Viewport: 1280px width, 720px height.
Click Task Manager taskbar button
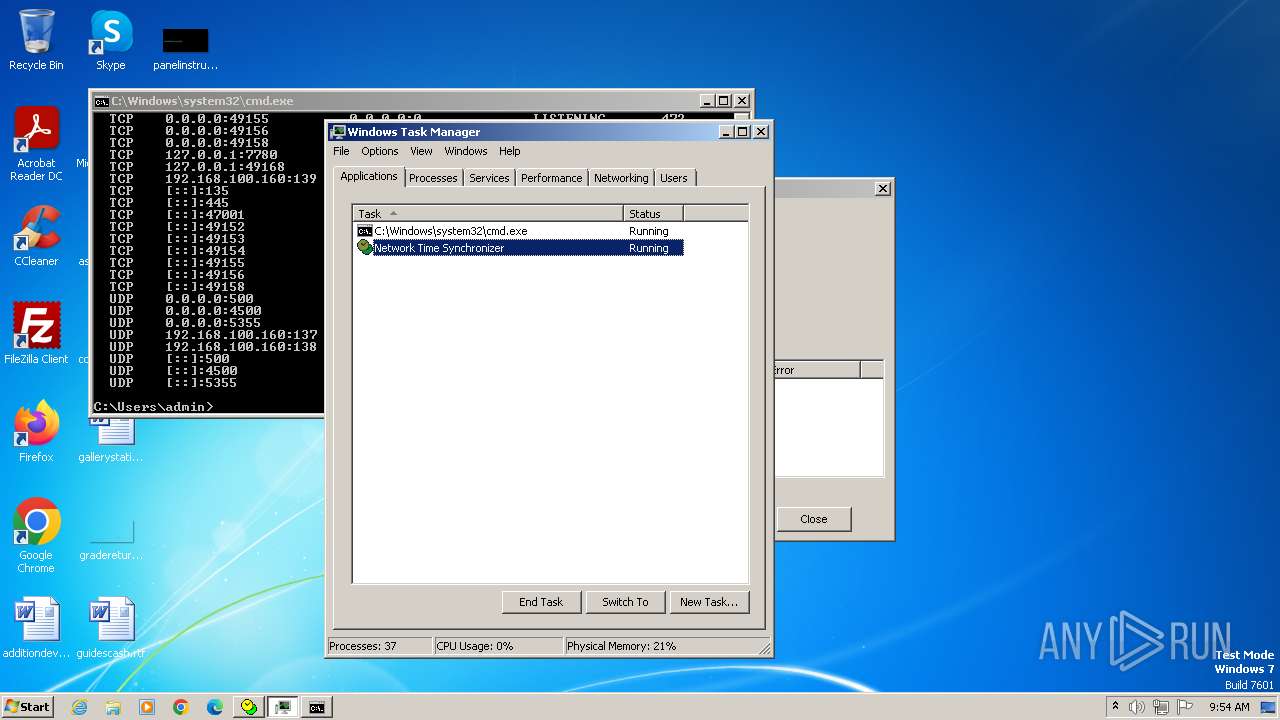click(283, 707)
